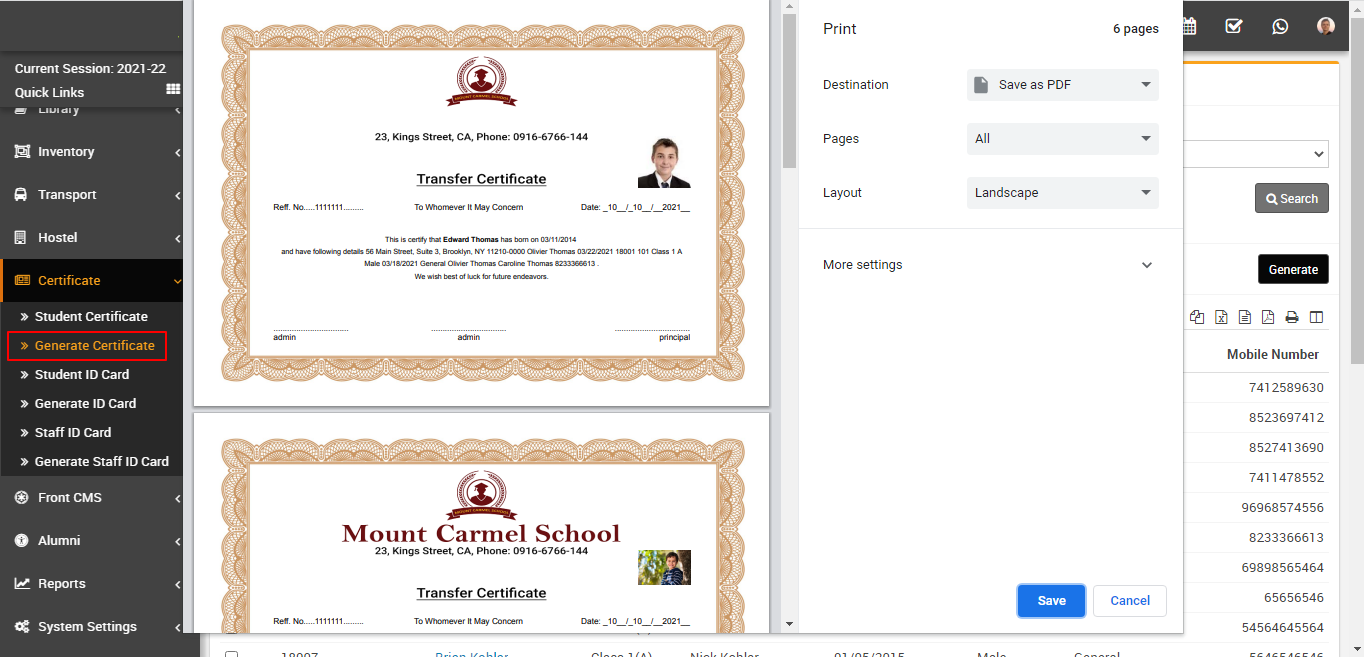Click the first certificate page preview
The width and height of the screenshot is (1364, 657).
[x=481, y=203]
